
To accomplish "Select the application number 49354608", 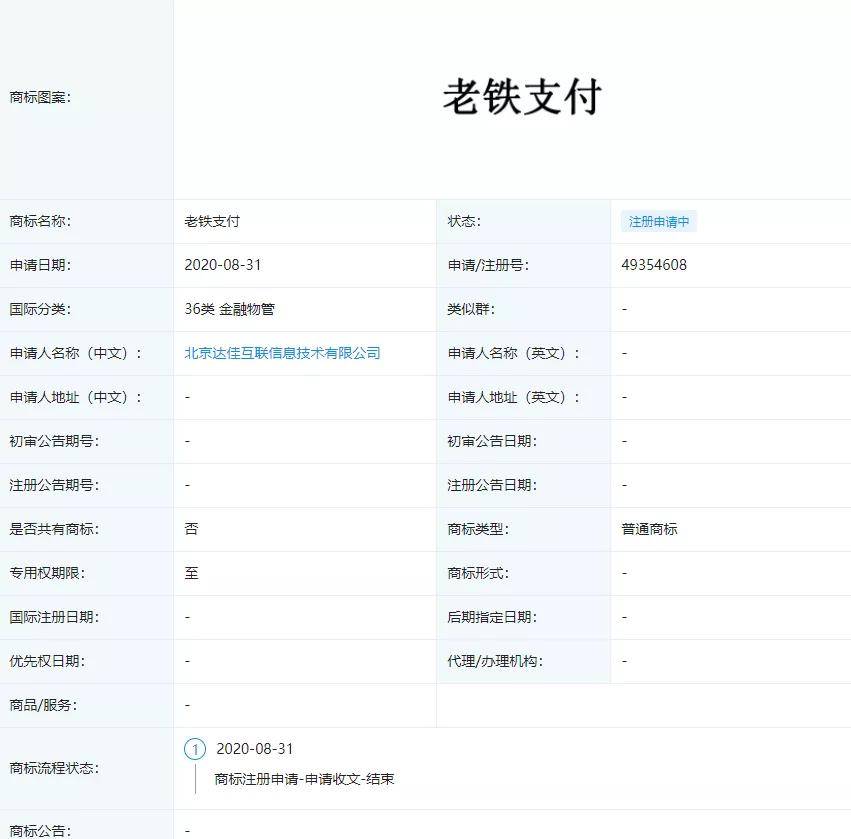I will (x=654, y=265).
